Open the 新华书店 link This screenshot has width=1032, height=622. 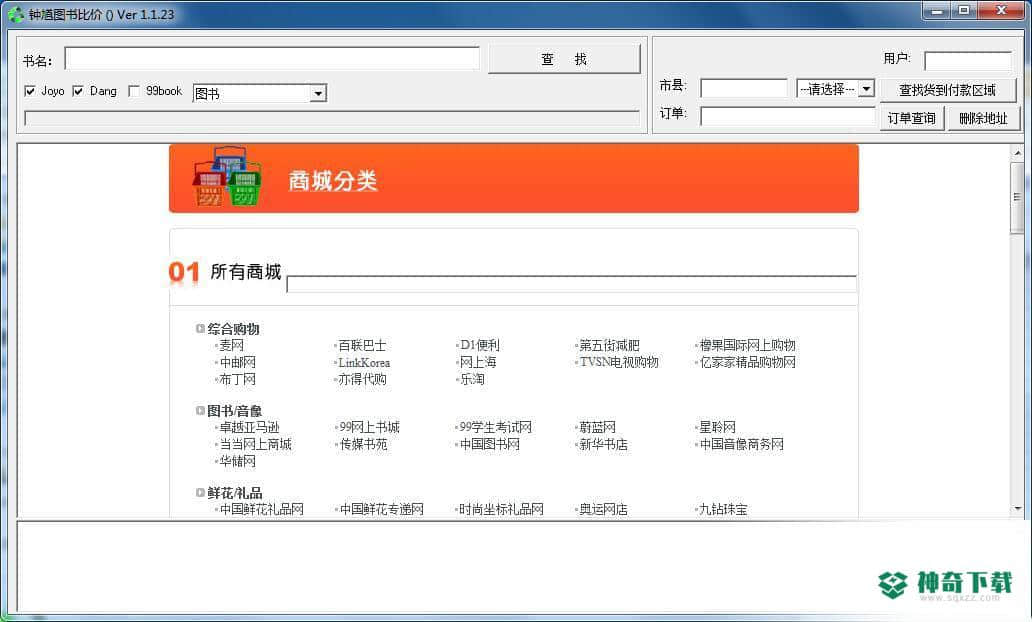604,444
